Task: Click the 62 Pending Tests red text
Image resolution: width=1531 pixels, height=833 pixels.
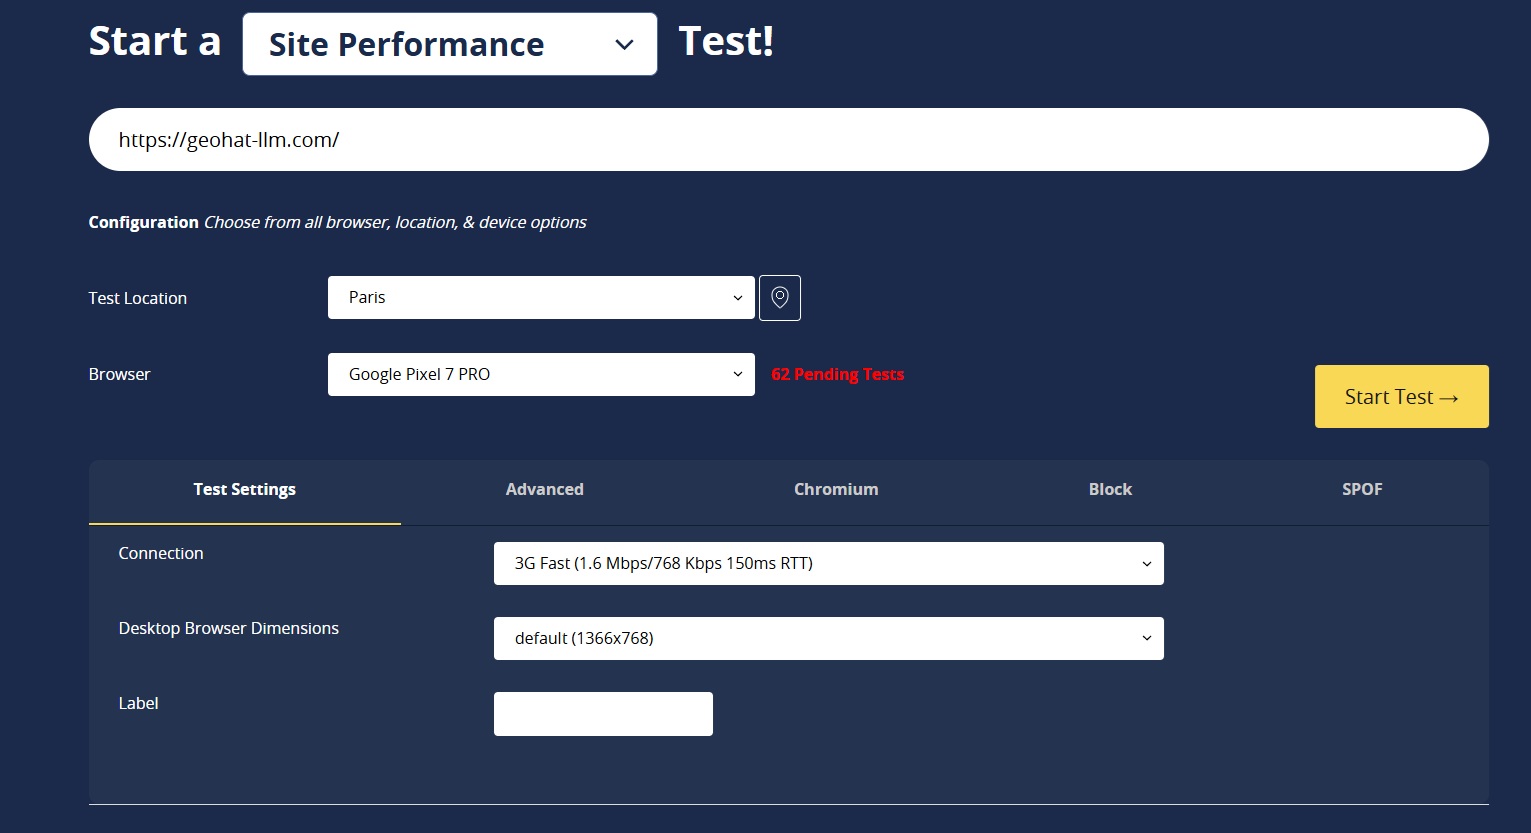Action: click(x=837, y=375)
